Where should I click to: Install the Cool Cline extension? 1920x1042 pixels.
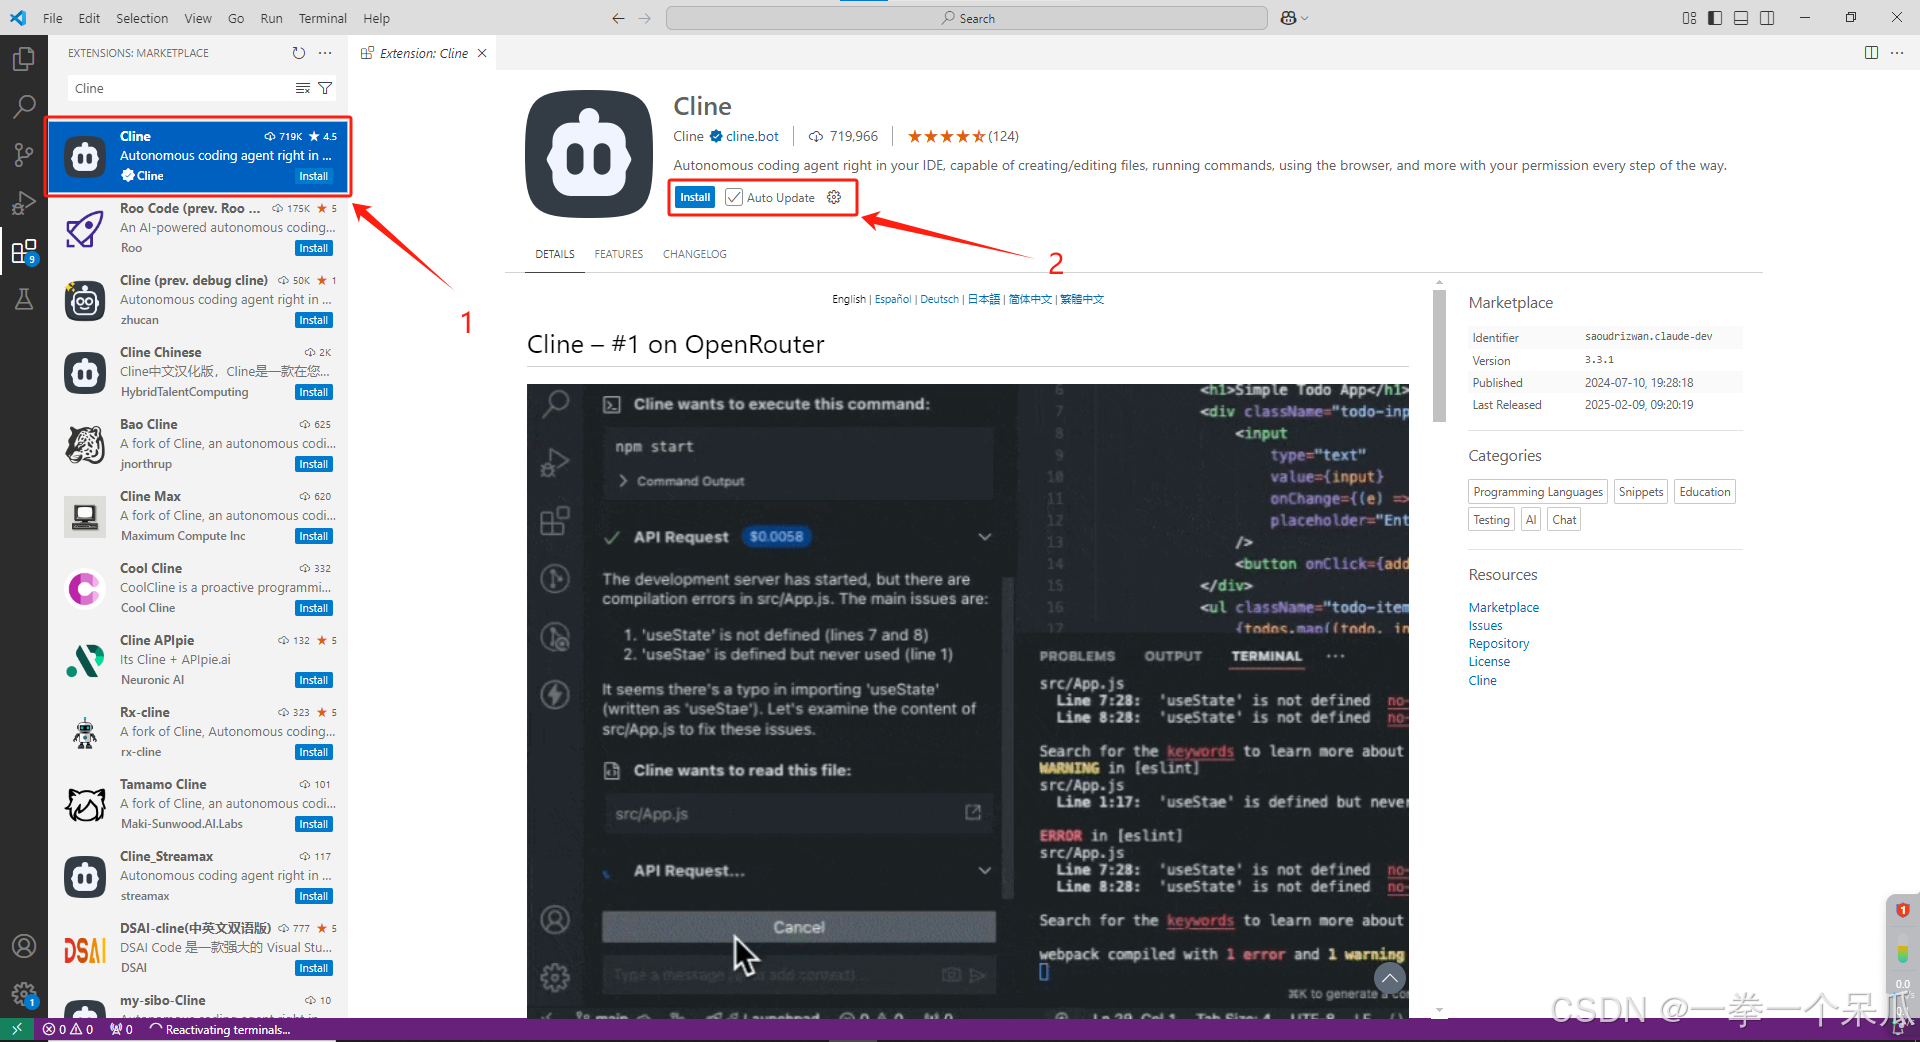314,608
